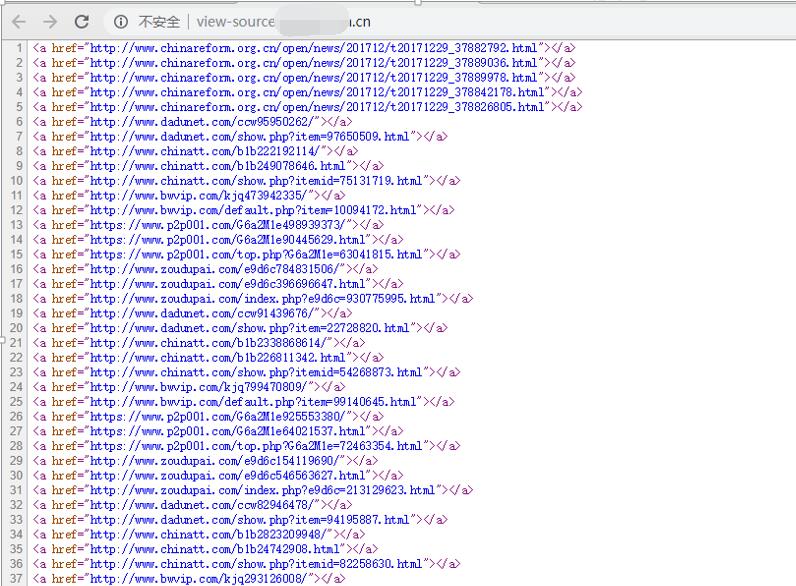
Task: Click source line number 28
Action: (x=17, y=446)
